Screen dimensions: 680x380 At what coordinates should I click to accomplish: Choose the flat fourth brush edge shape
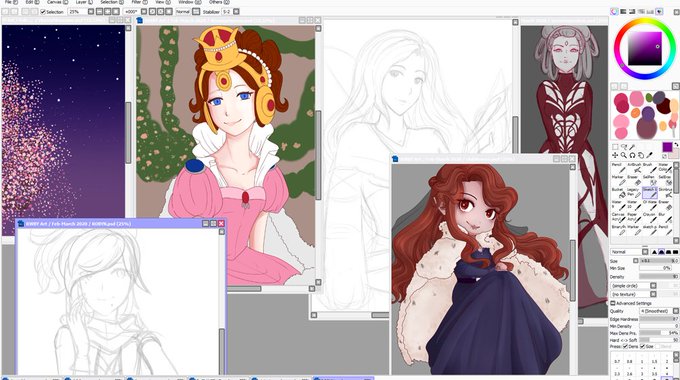click(676, 252)
